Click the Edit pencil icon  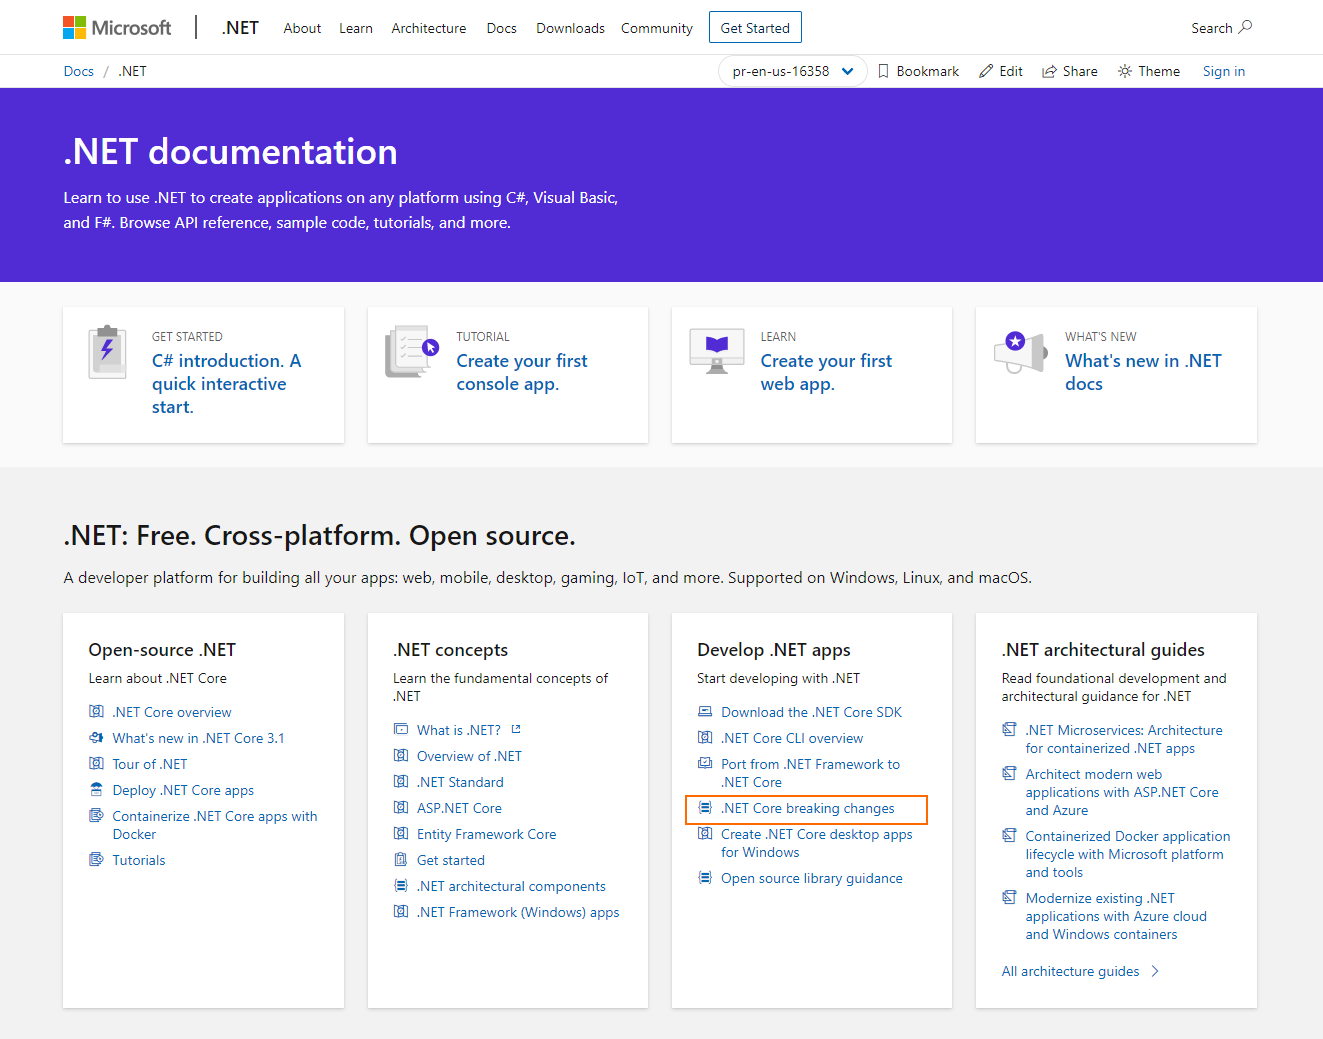coord(986,71)
